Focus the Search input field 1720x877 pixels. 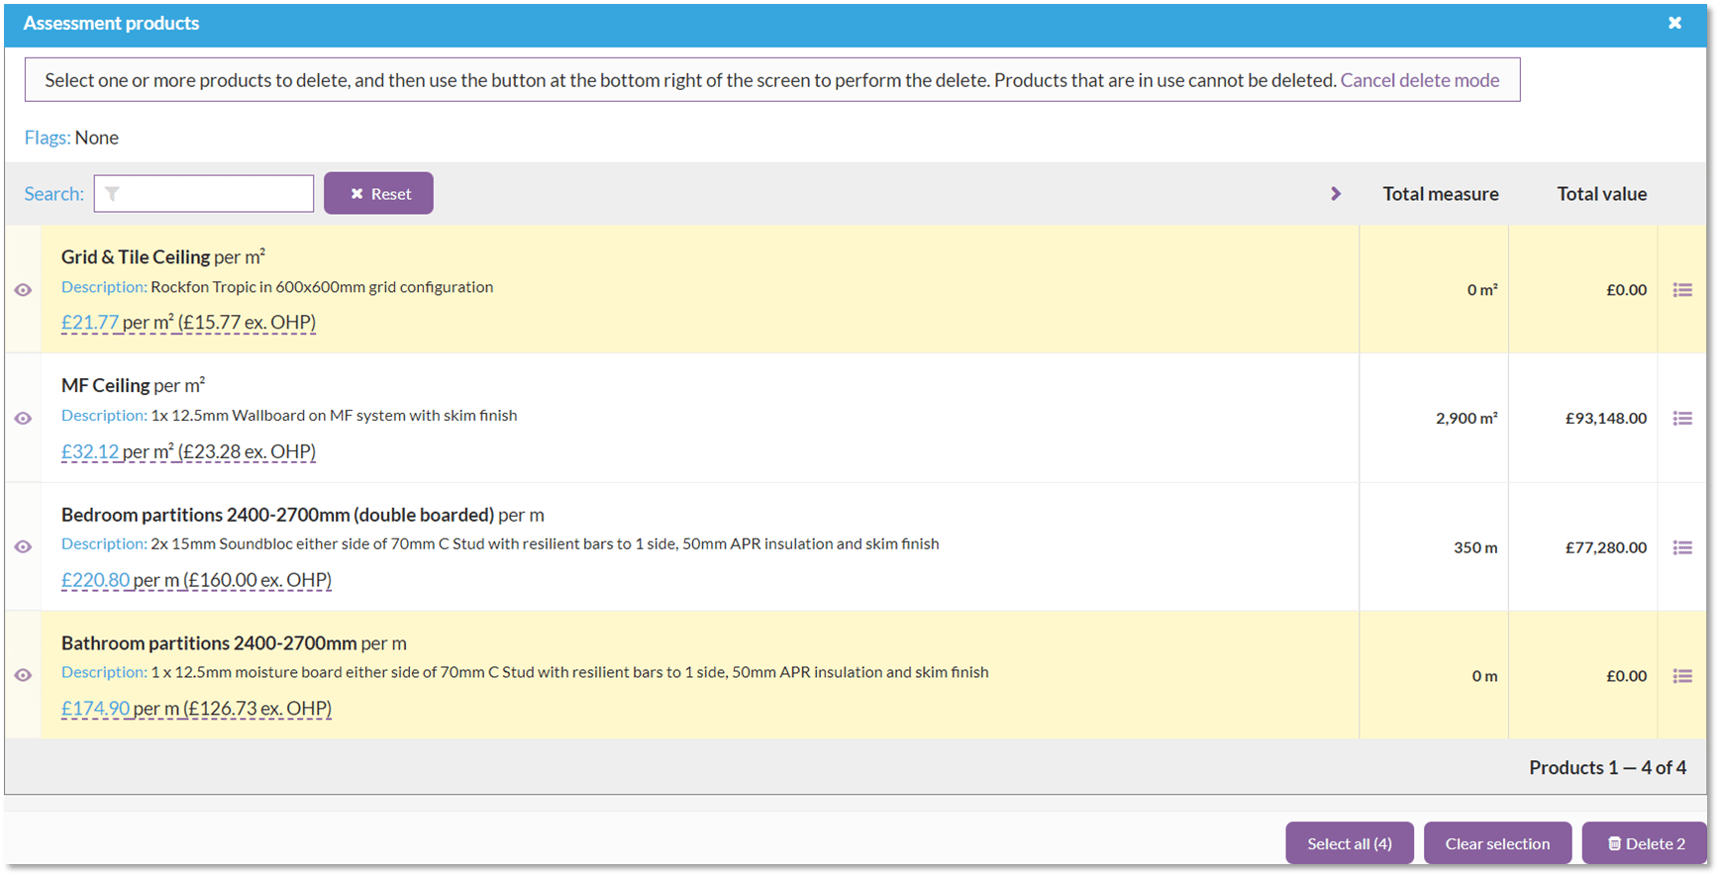point(215,194)
